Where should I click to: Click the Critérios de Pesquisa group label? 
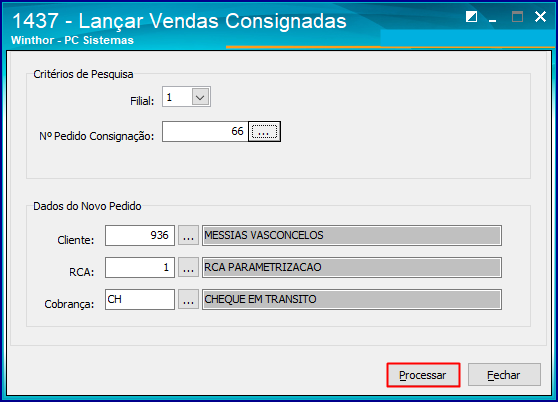coord(83,74)
